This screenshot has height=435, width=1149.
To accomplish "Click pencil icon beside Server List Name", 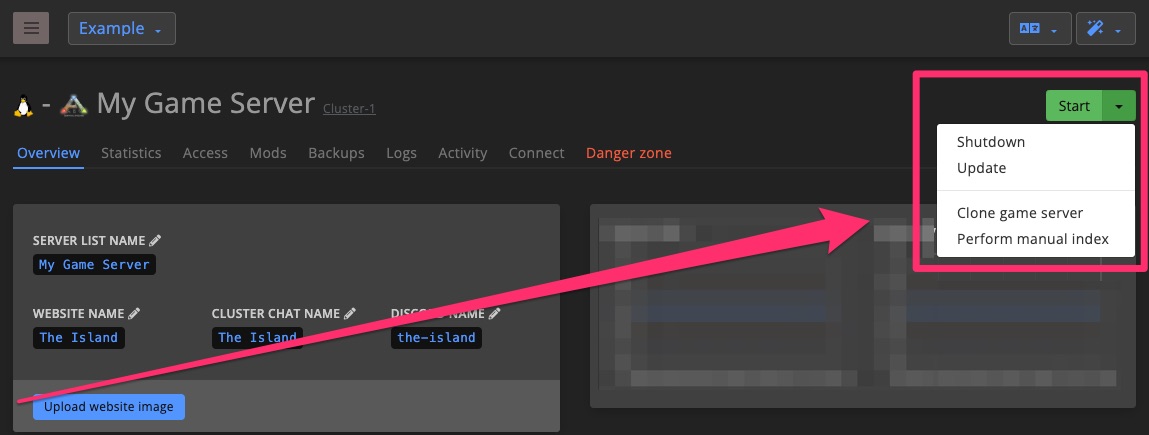I will coord(155,240).
